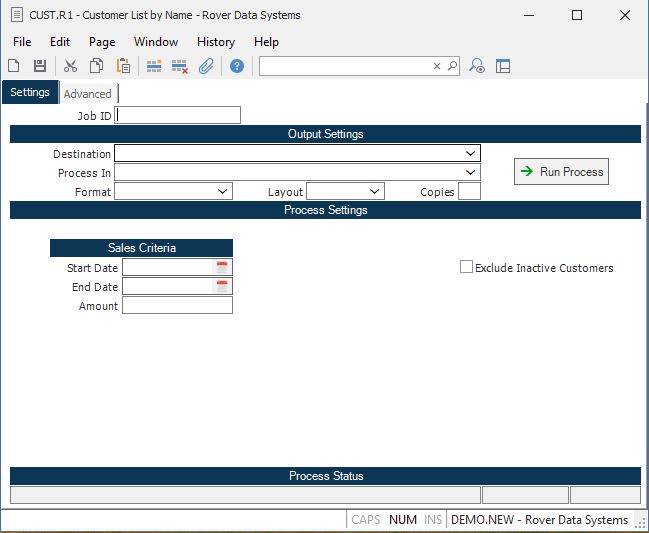The width and height of the screenshot is (649, 533).
Task: Open the Layout dropdown list
Action: click(x=374, y=191)
